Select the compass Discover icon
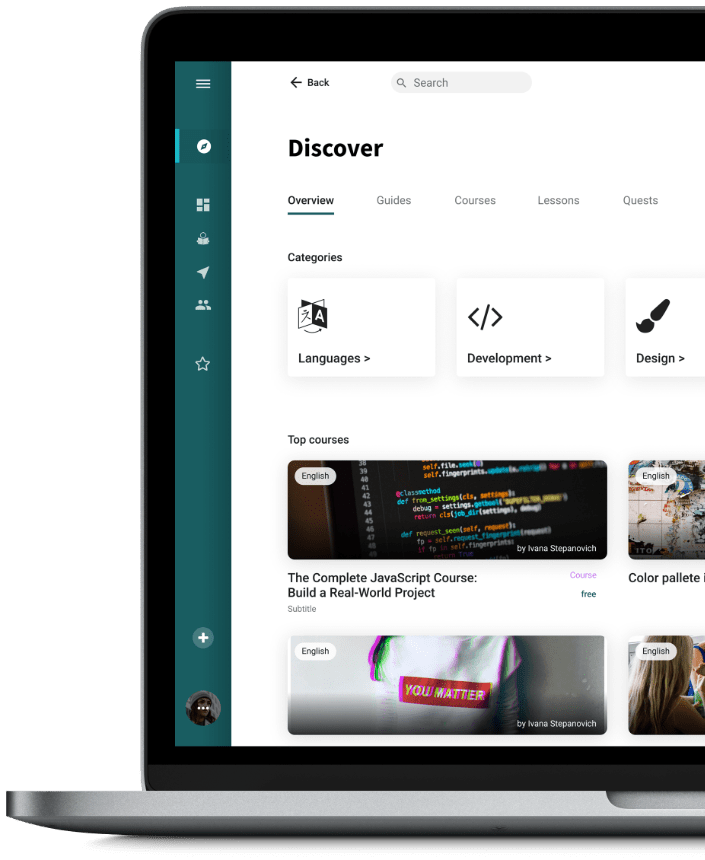 tap(204, 146)
